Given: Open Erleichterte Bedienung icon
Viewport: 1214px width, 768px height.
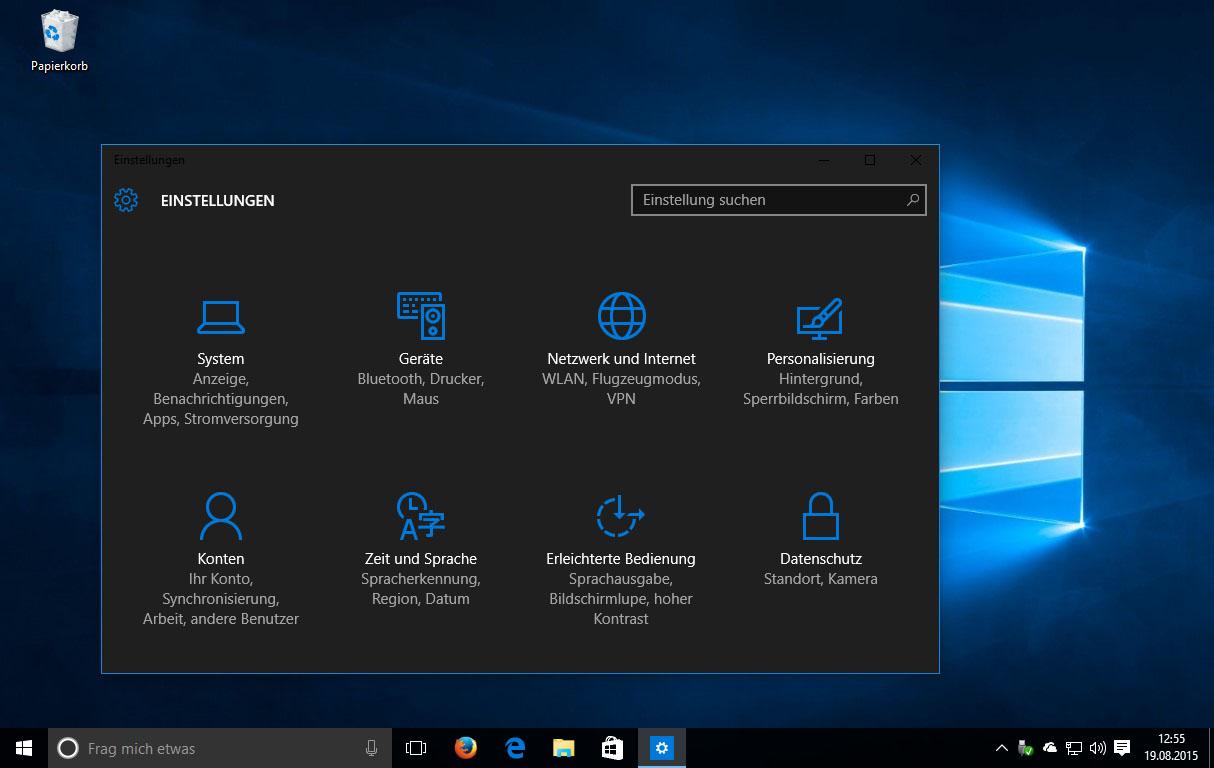Looking at the screenshot, I should [620, 516].
